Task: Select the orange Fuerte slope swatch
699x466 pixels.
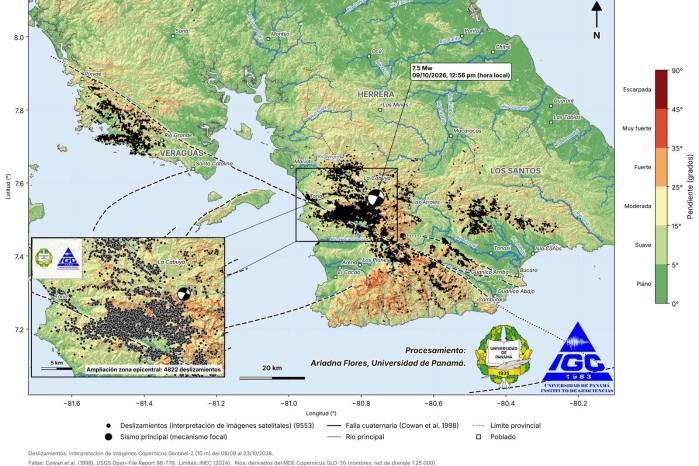Action: coord(661,167)
